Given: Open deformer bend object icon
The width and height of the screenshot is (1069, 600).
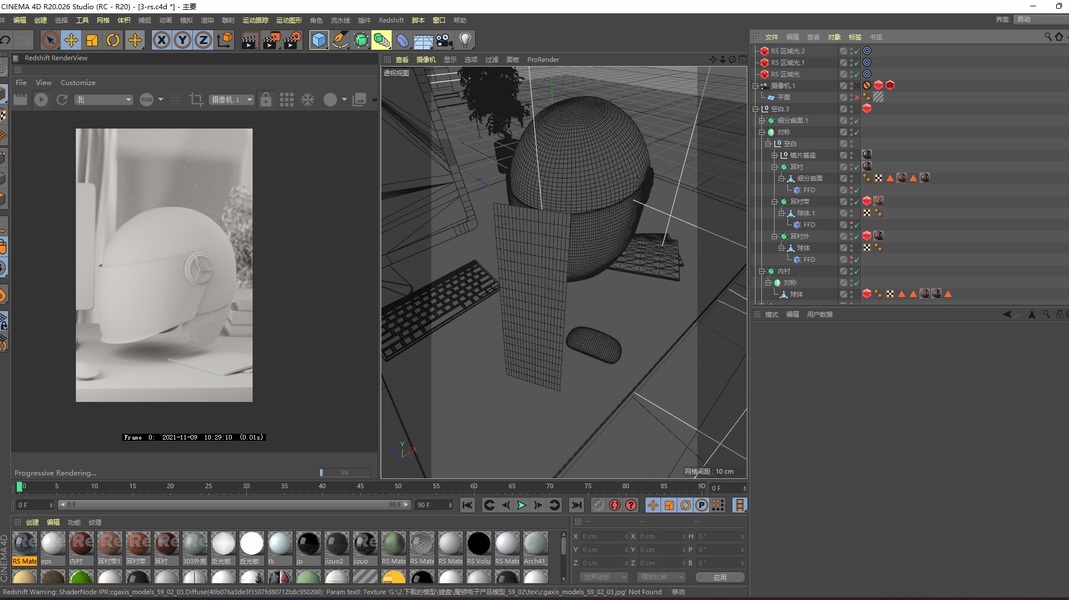Looking at the screenshot, I should tap(403, 40).
